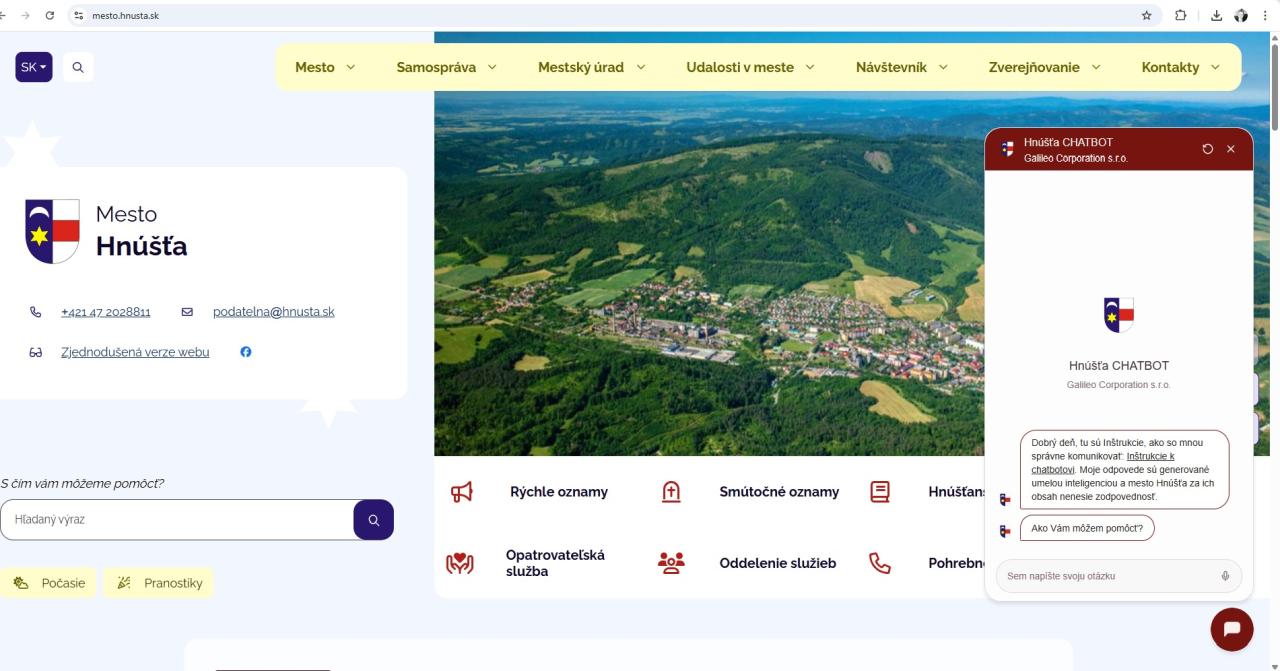Click the heart-in-hands Opatrovateľská služba icon
Screen dimensions: 1280x671
point(460,563)
